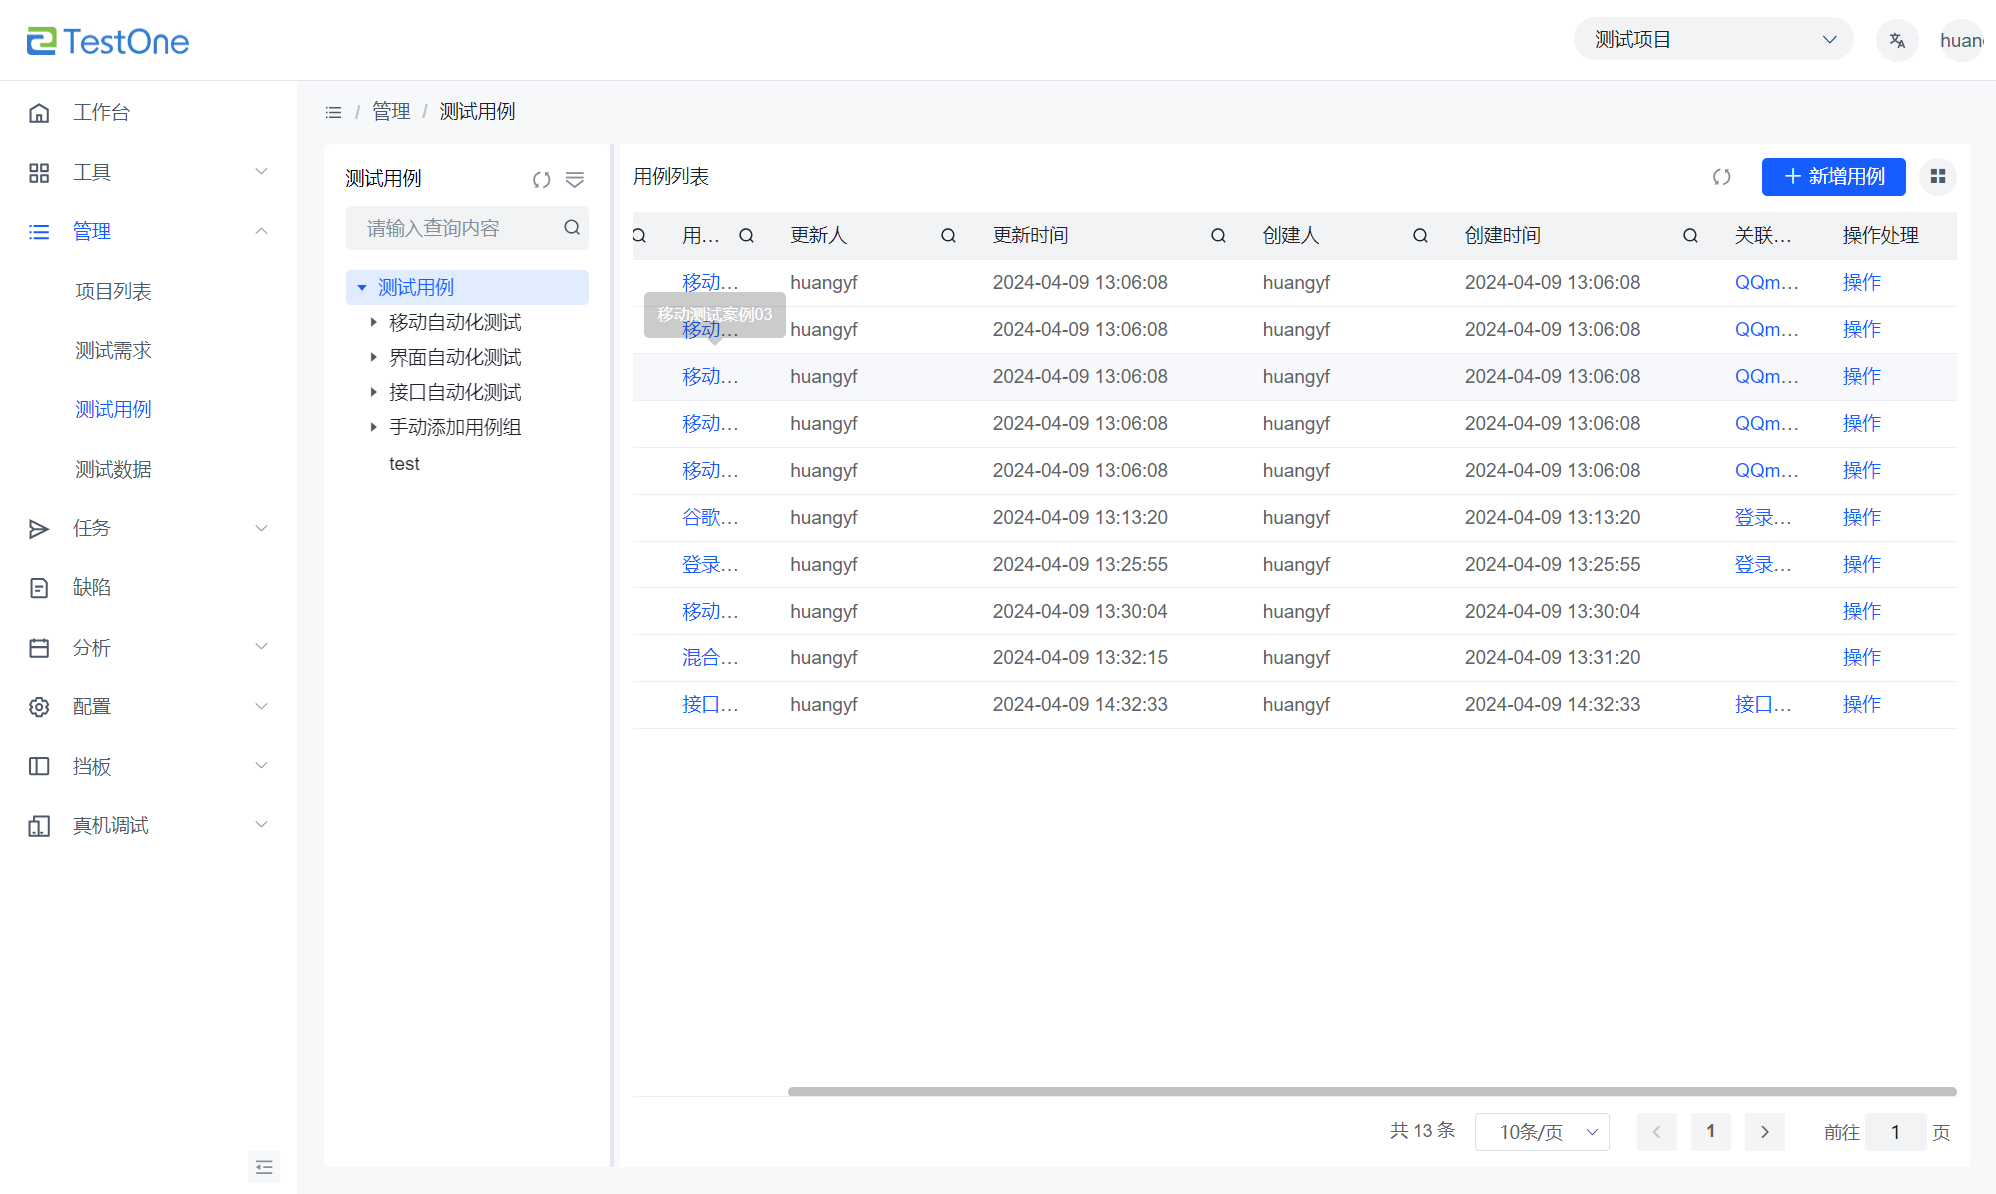
Task: Click the 任务 paper-plane icon
Action: [x=39, y=529]
